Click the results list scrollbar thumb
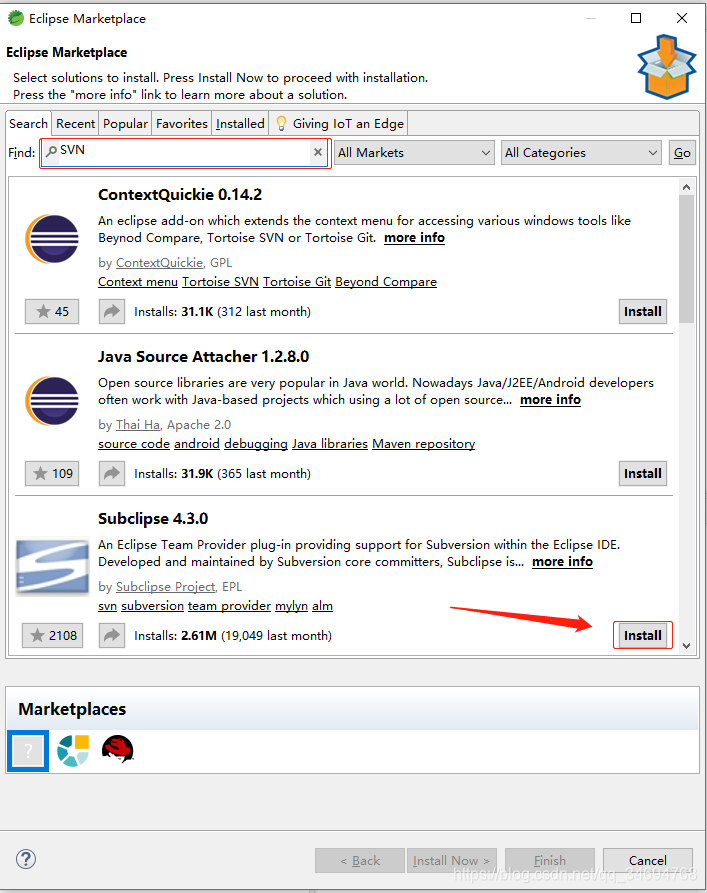707x893 pixels. pyautogui.click(x=686, y=259)
